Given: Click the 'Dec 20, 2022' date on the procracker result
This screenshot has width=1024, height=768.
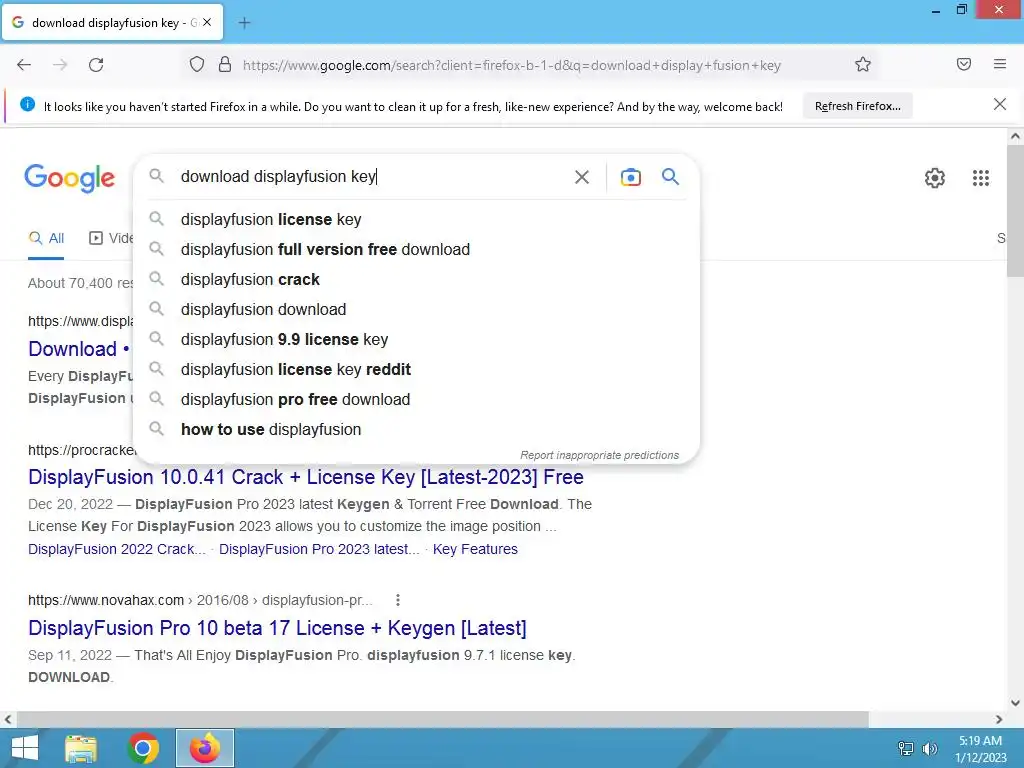Looking at the screenshot, I should click(71, 504).
